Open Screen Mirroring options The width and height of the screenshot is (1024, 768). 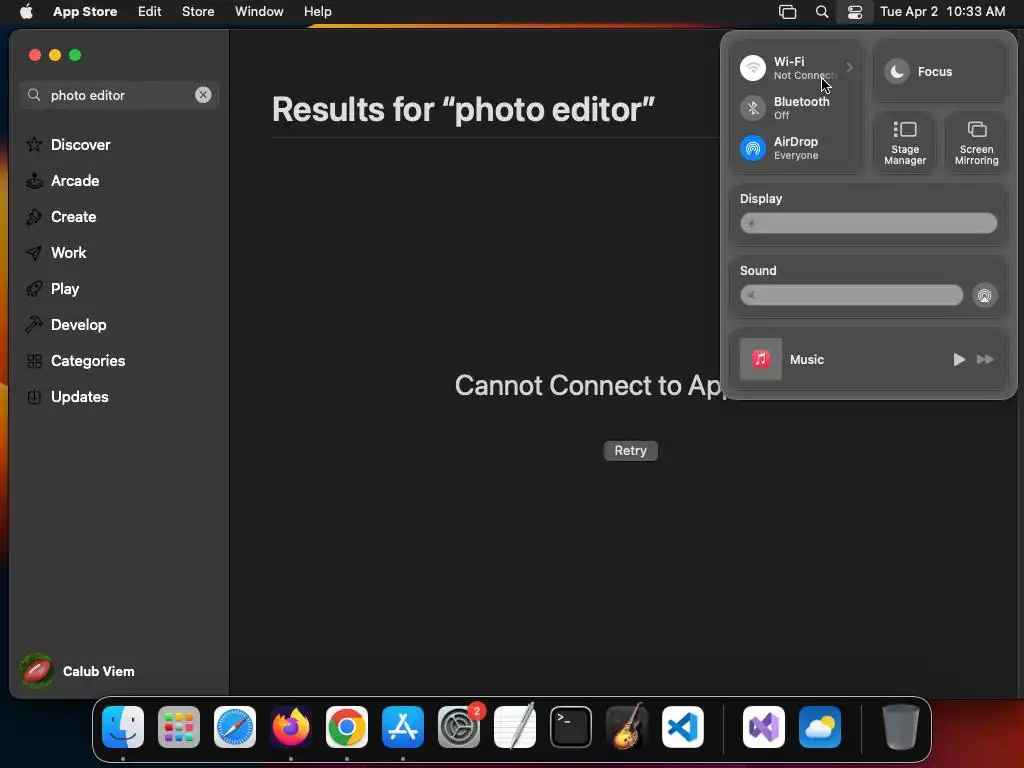[976, 143]
